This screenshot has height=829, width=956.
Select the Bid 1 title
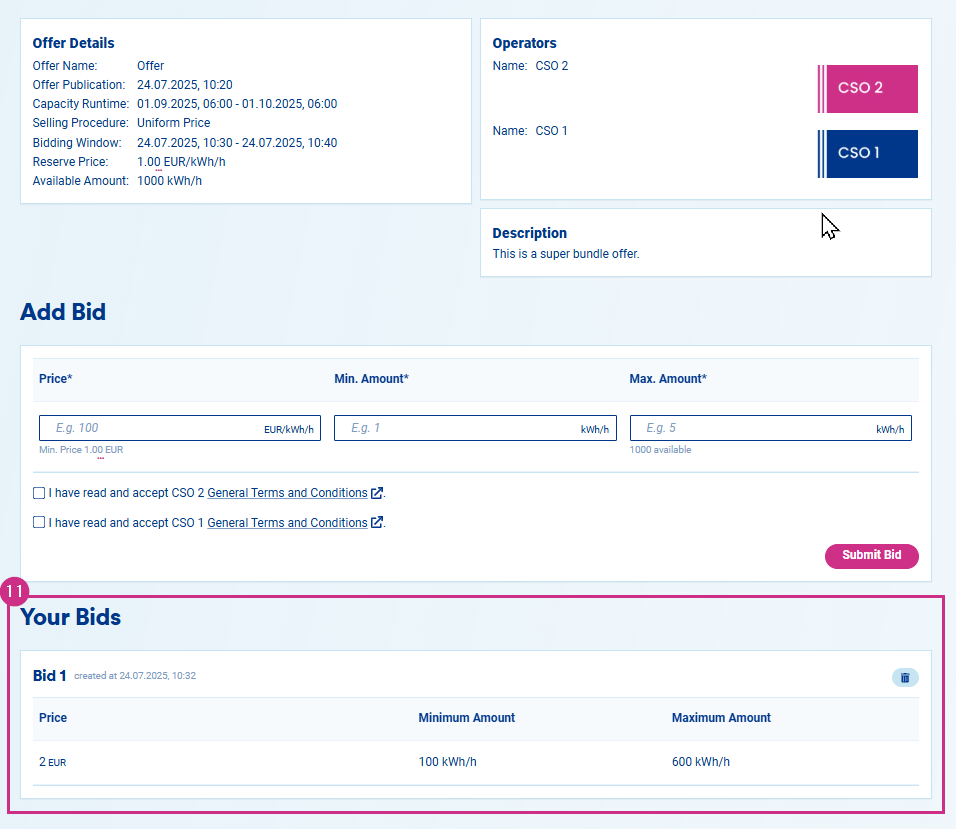click(50, 676)
